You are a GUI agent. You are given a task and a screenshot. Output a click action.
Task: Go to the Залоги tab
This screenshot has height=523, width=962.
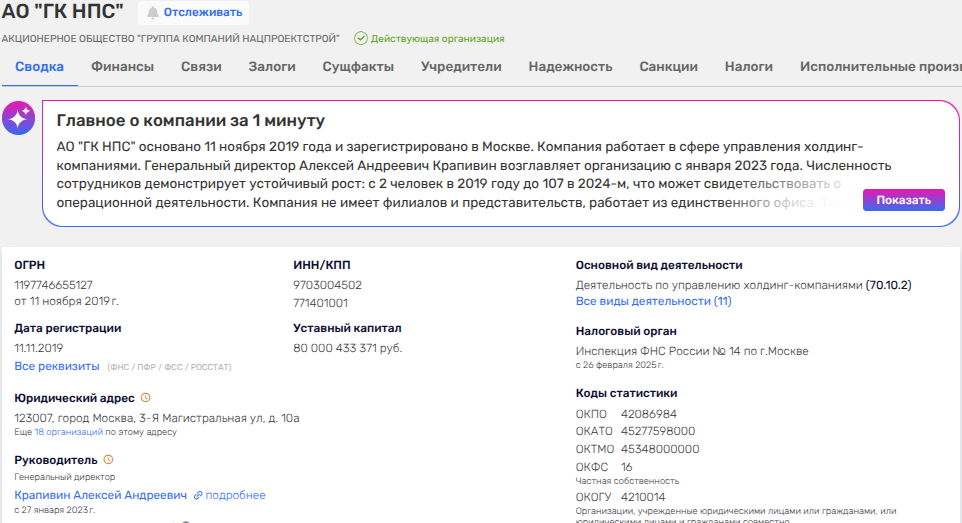(x=271, y=67)
